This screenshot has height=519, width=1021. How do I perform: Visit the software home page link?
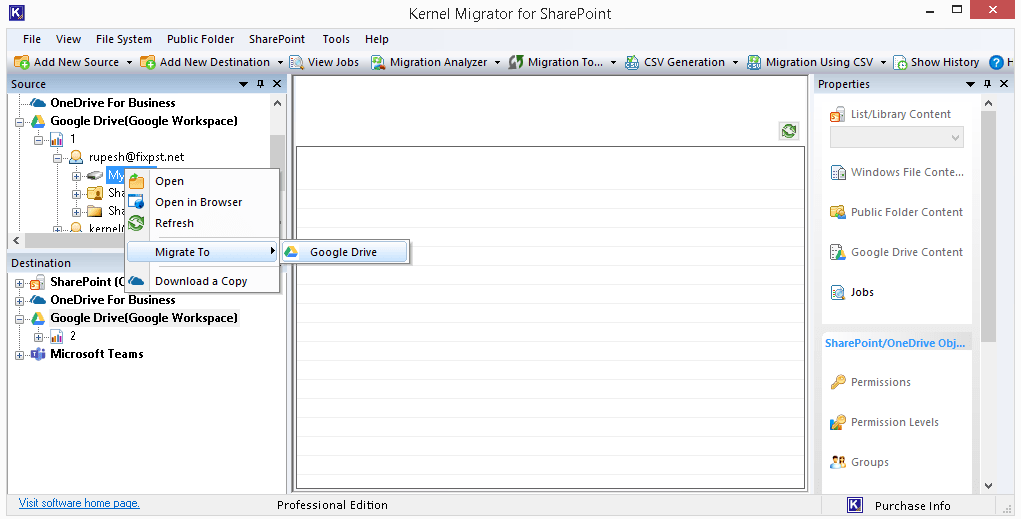(x=79, y=503)
